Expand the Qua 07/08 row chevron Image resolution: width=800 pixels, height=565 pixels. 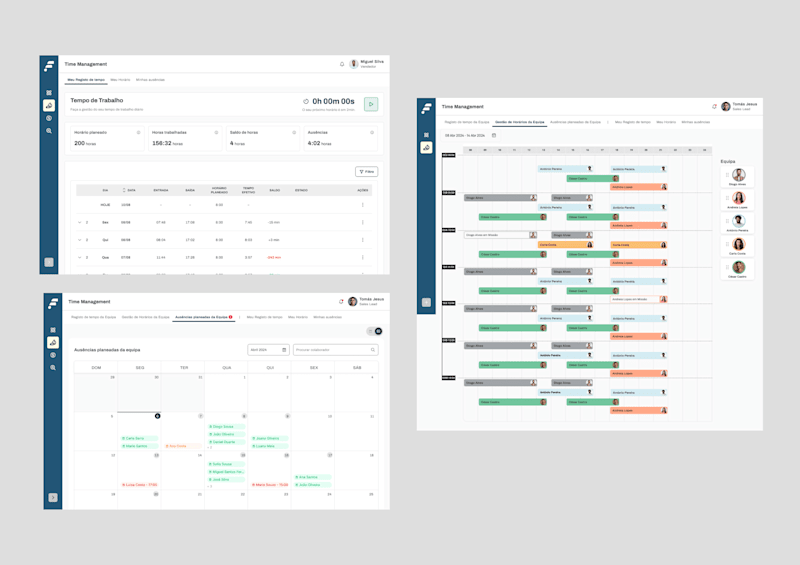point(80,257)
